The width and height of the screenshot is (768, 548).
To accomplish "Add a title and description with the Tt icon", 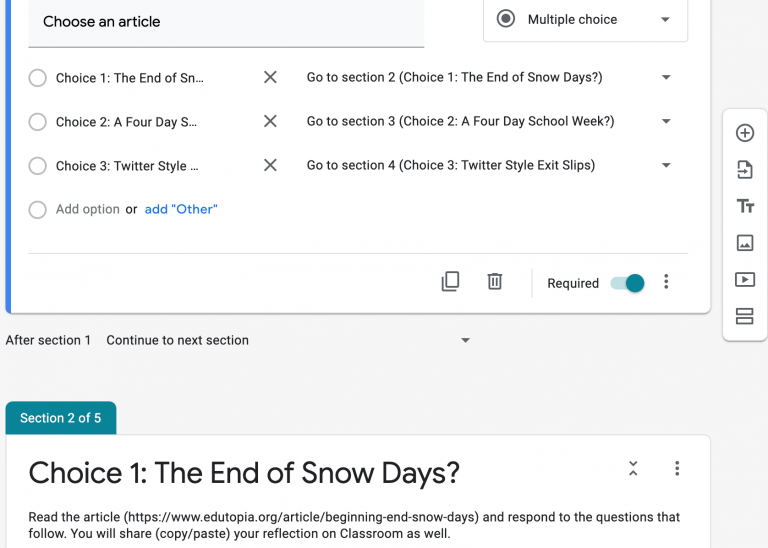I will pos(745,206).
